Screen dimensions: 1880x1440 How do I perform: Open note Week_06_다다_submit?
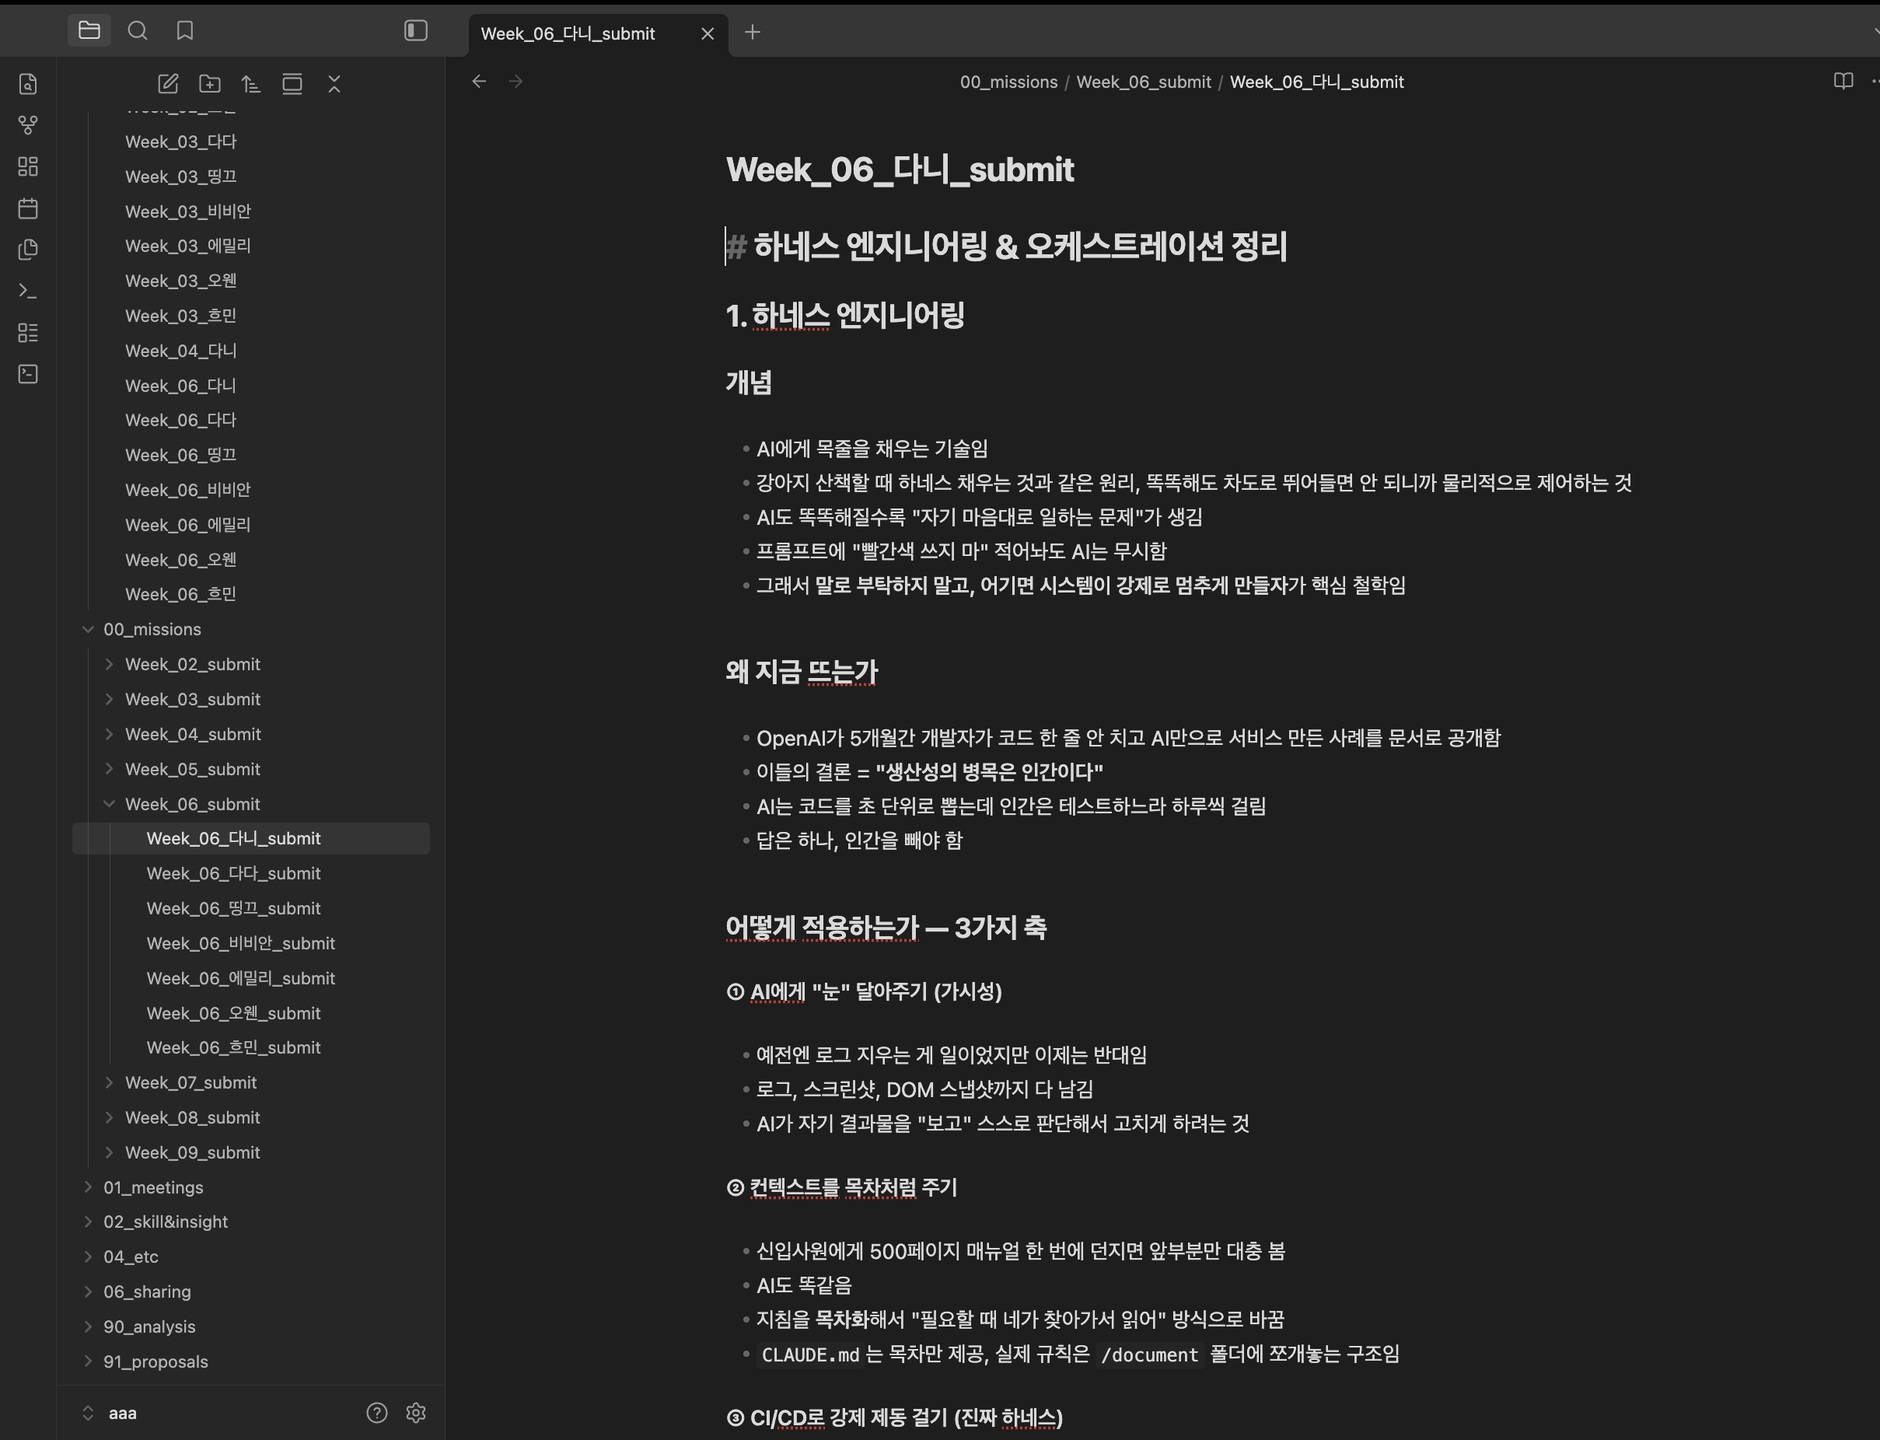coord(233,873)
